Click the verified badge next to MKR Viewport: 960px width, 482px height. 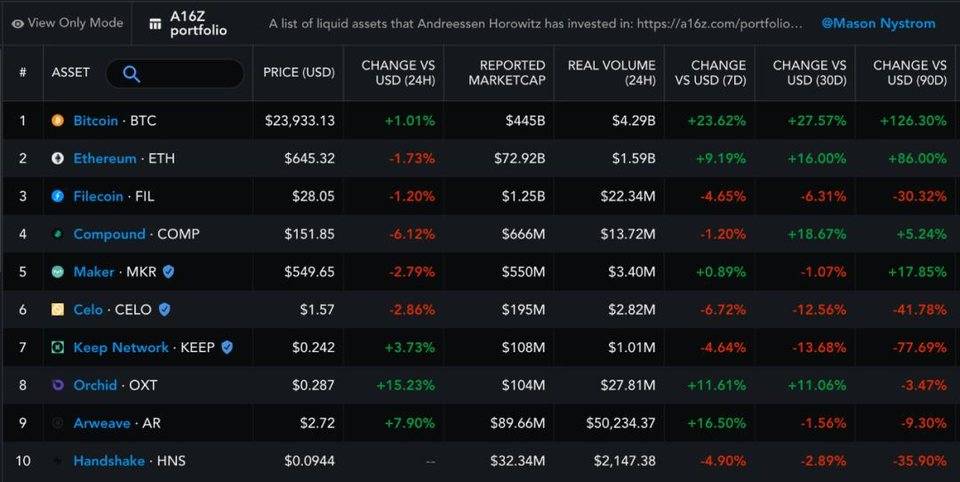(168, 272)
